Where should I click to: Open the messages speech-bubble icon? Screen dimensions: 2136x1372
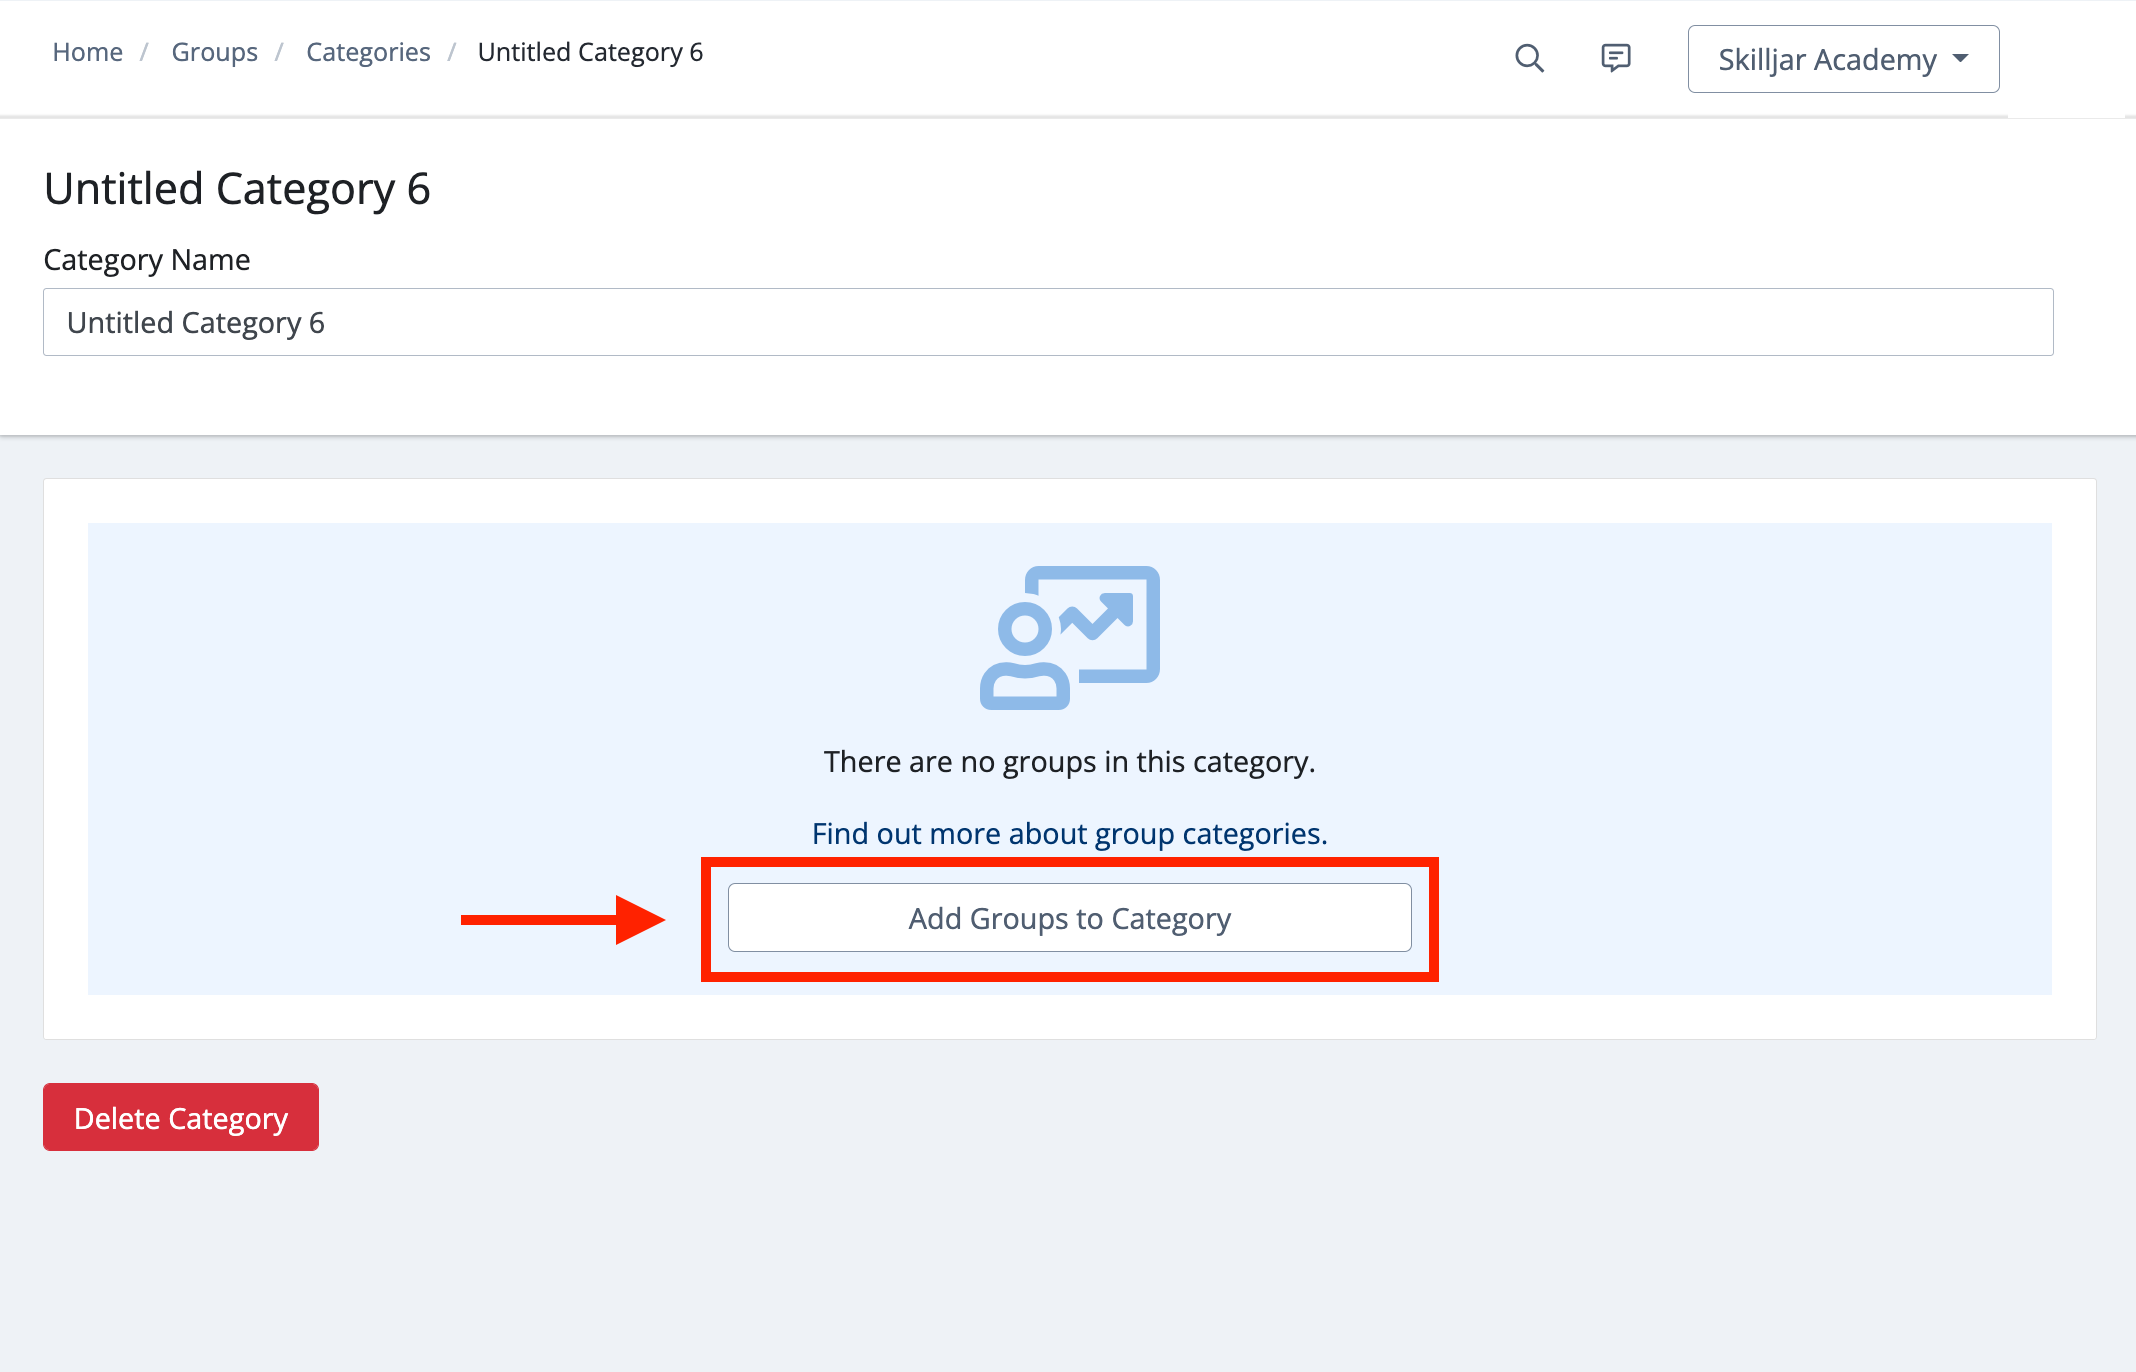click(1615, 58)
